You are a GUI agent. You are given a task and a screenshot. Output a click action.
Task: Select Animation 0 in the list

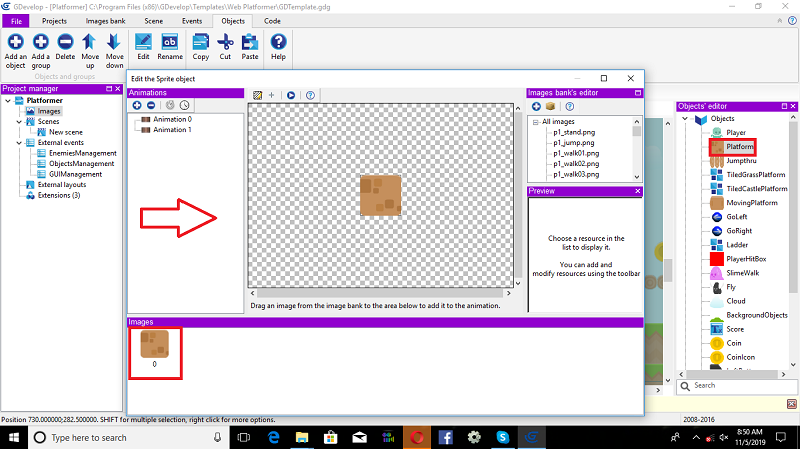click(172, 119)
